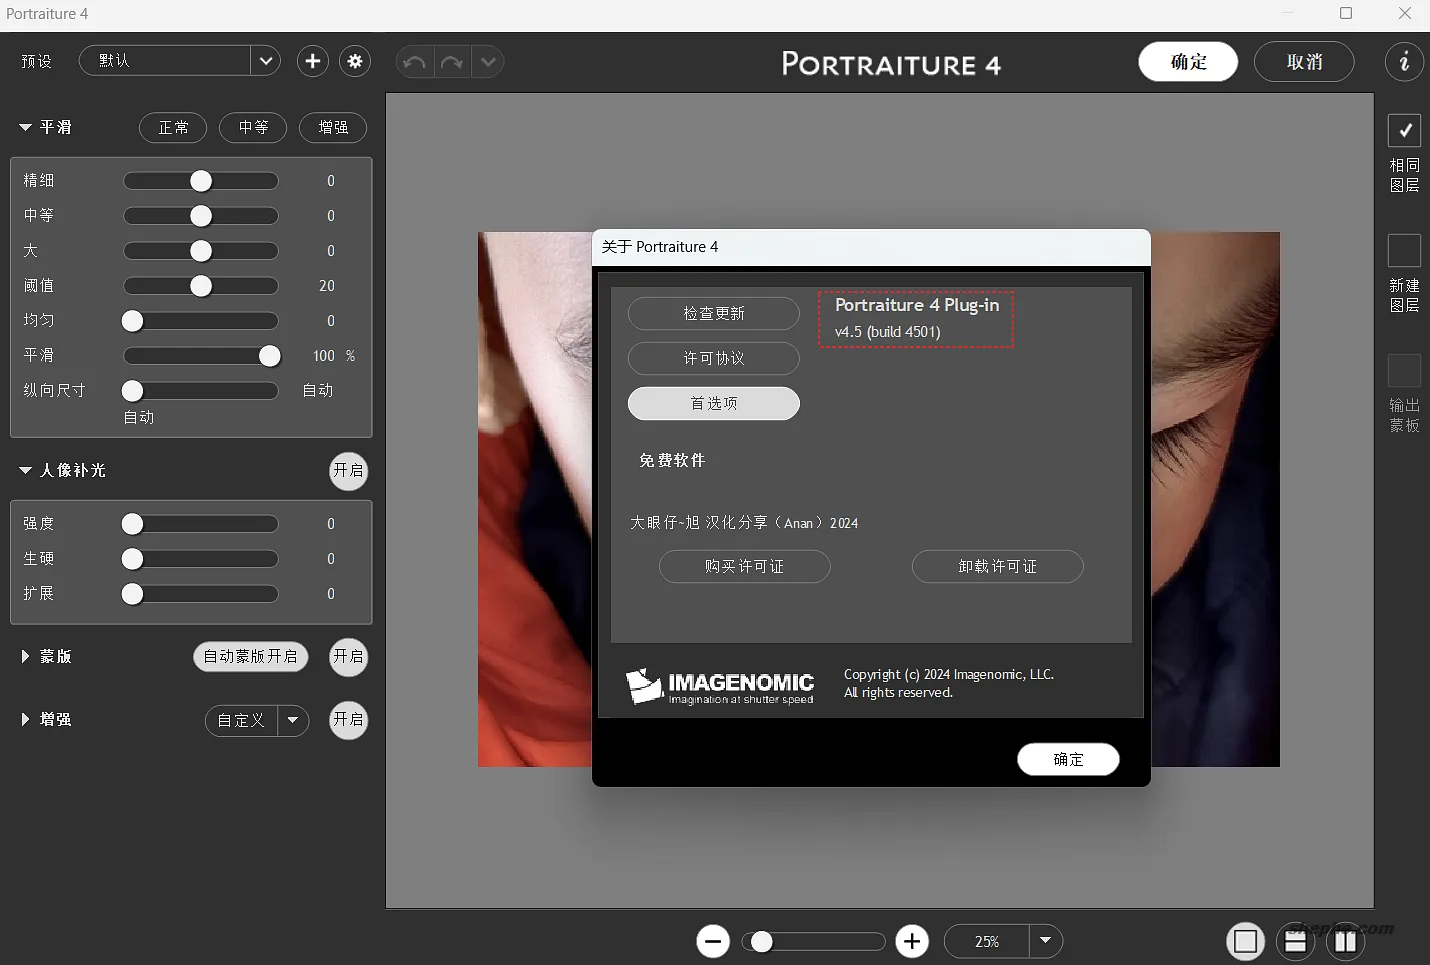Viewport: 1430px width, 965px height.
Task: Open preset settings gear icon
Action: point(355,61)
